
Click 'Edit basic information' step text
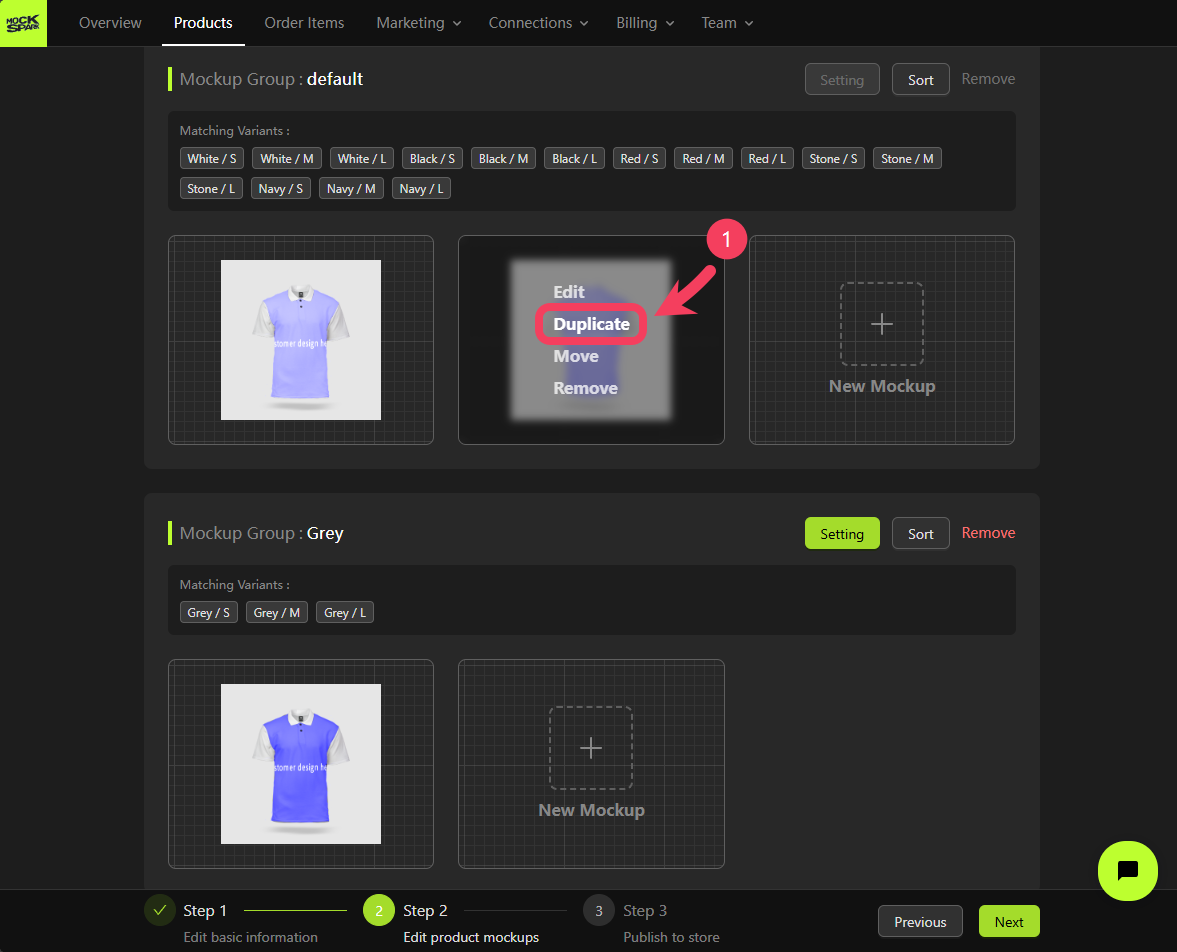[x=251, y=937]
